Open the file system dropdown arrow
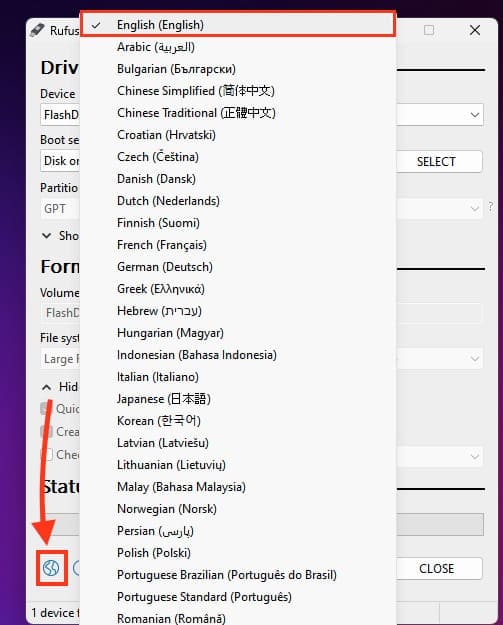 coord(474,358)
